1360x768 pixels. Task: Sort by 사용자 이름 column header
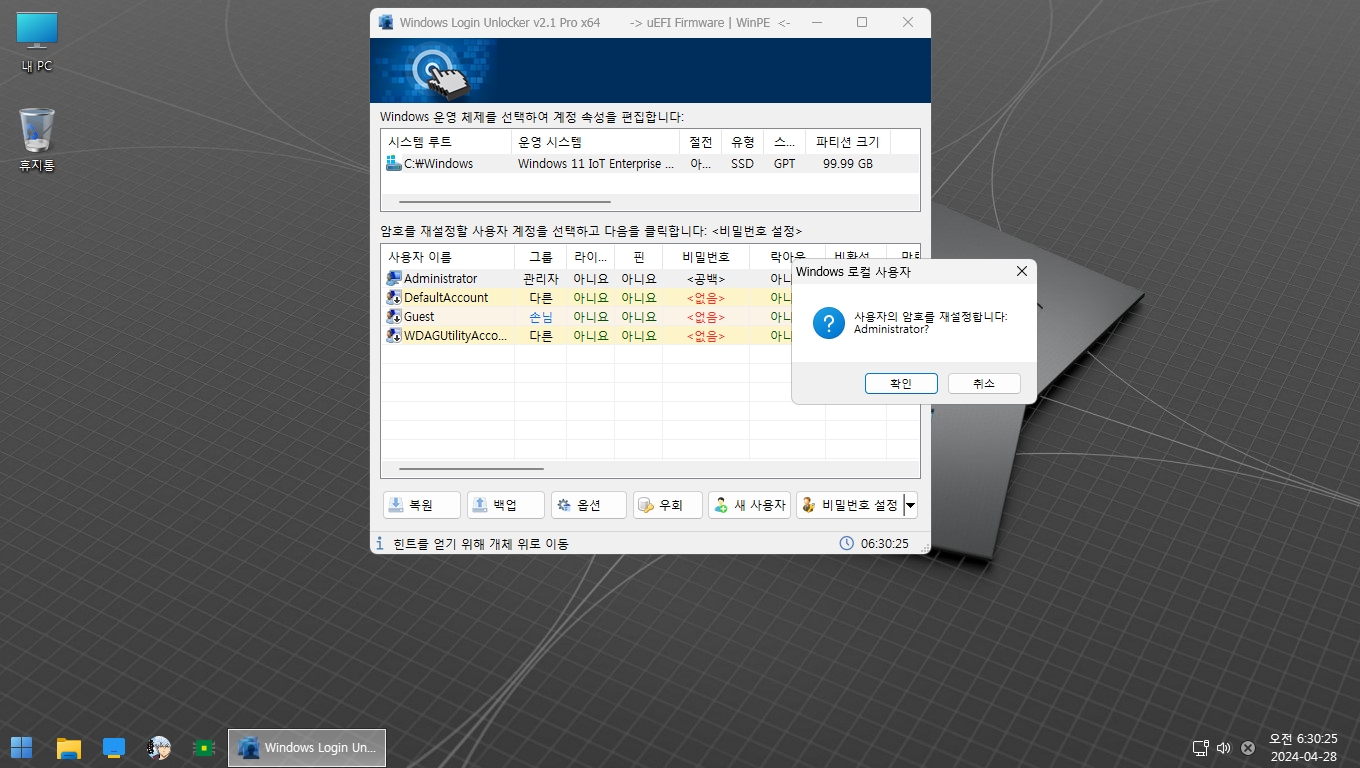[x=447, y=257]
